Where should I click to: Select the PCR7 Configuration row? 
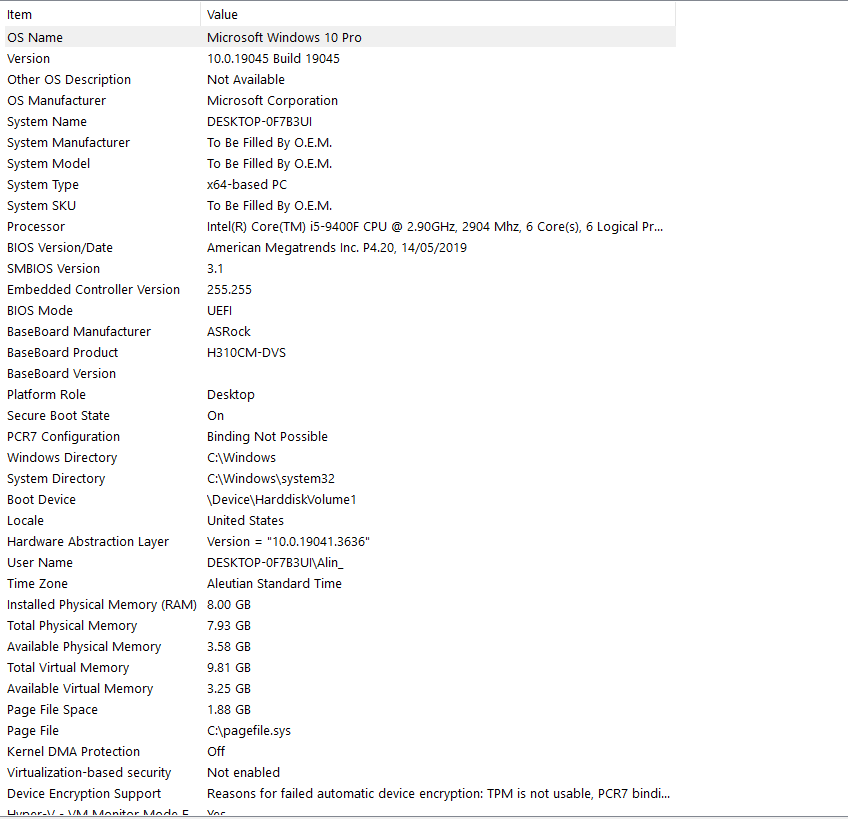[340, 437]
